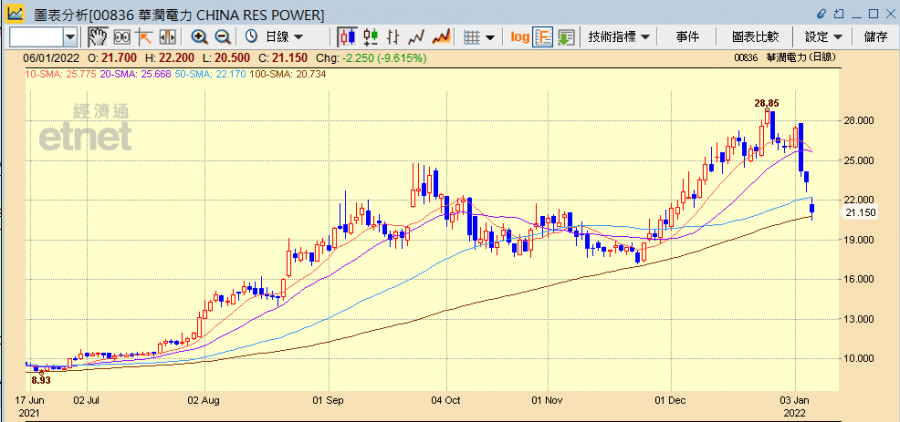Expand the stock code combo box arrow
Image resolution: width=900 pixels, height=422 pixels.
click(70, 37)
